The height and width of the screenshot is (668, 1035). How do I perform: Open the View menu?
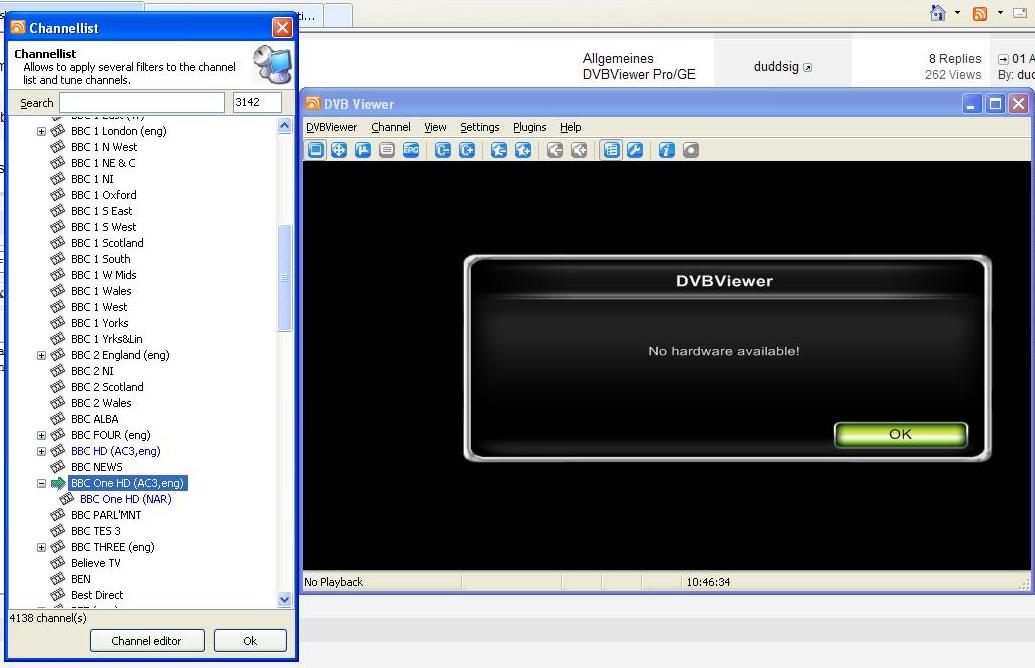(435, 127)
